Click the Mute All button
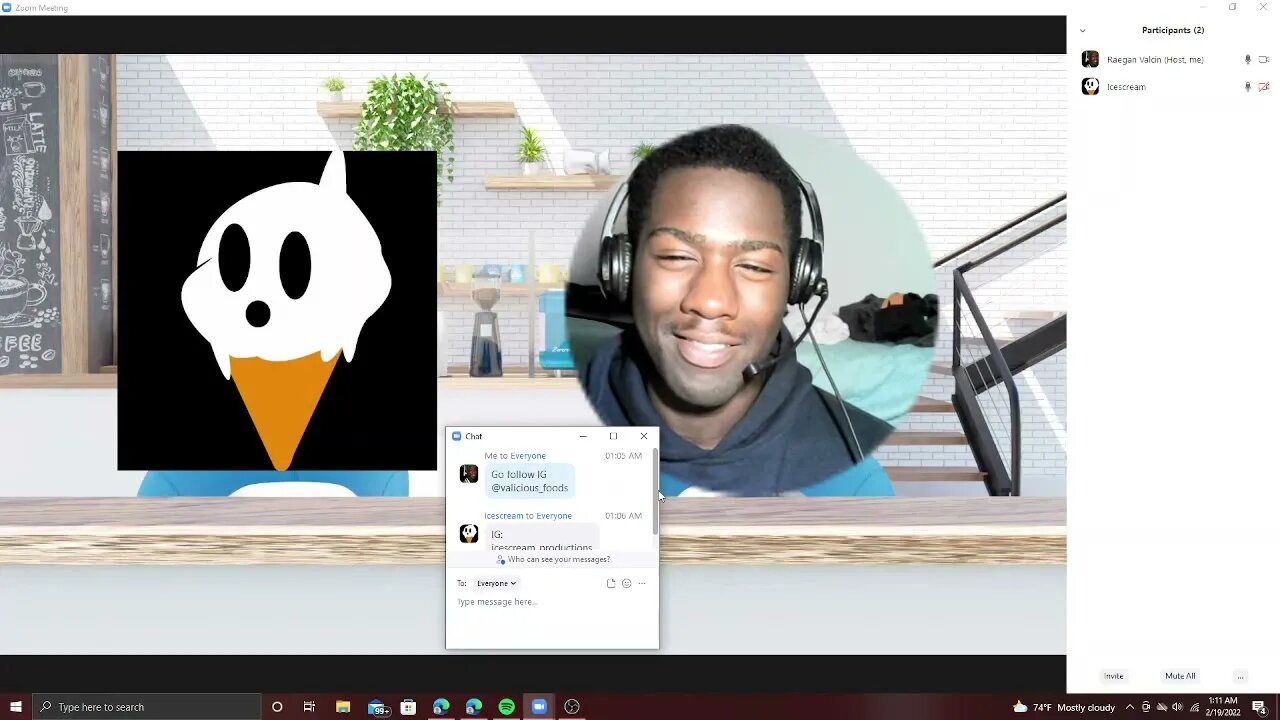This screenshot has height=720, width=1280. [1180, 676]
